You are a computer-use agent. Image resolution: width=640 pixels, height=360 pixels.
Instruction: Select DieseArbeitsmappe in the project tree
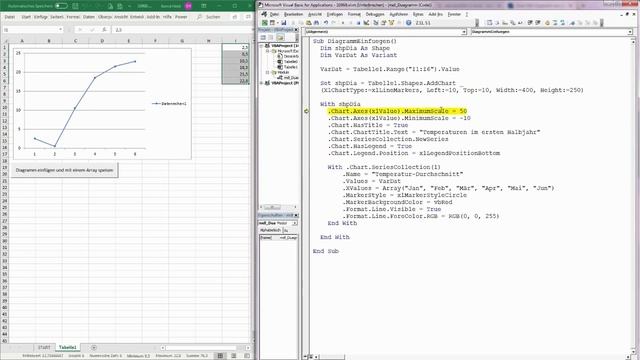pyautogui.click(x=288, y=56)
